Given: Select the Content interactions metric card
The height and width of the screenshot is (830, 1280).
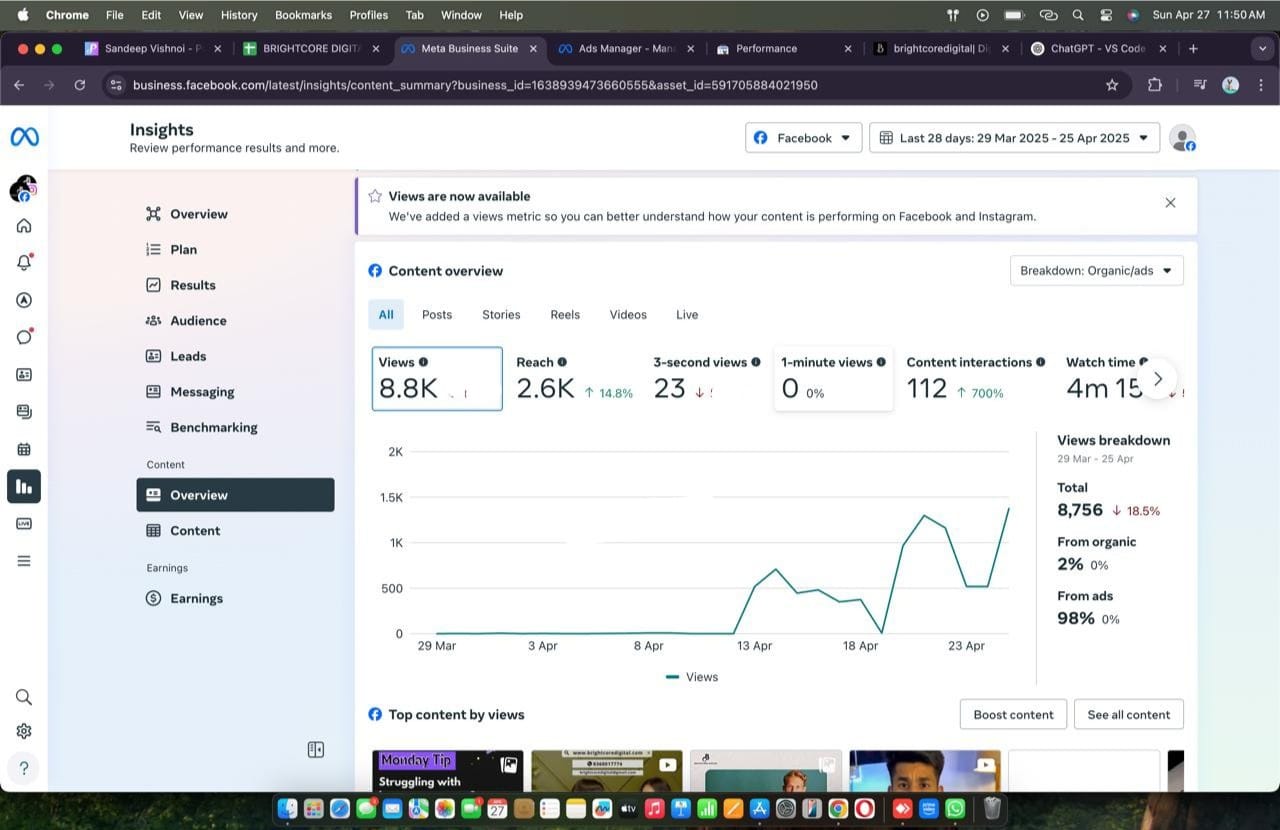Looking at the screenshot, I should pyautogui.click(x=975, y=378).
